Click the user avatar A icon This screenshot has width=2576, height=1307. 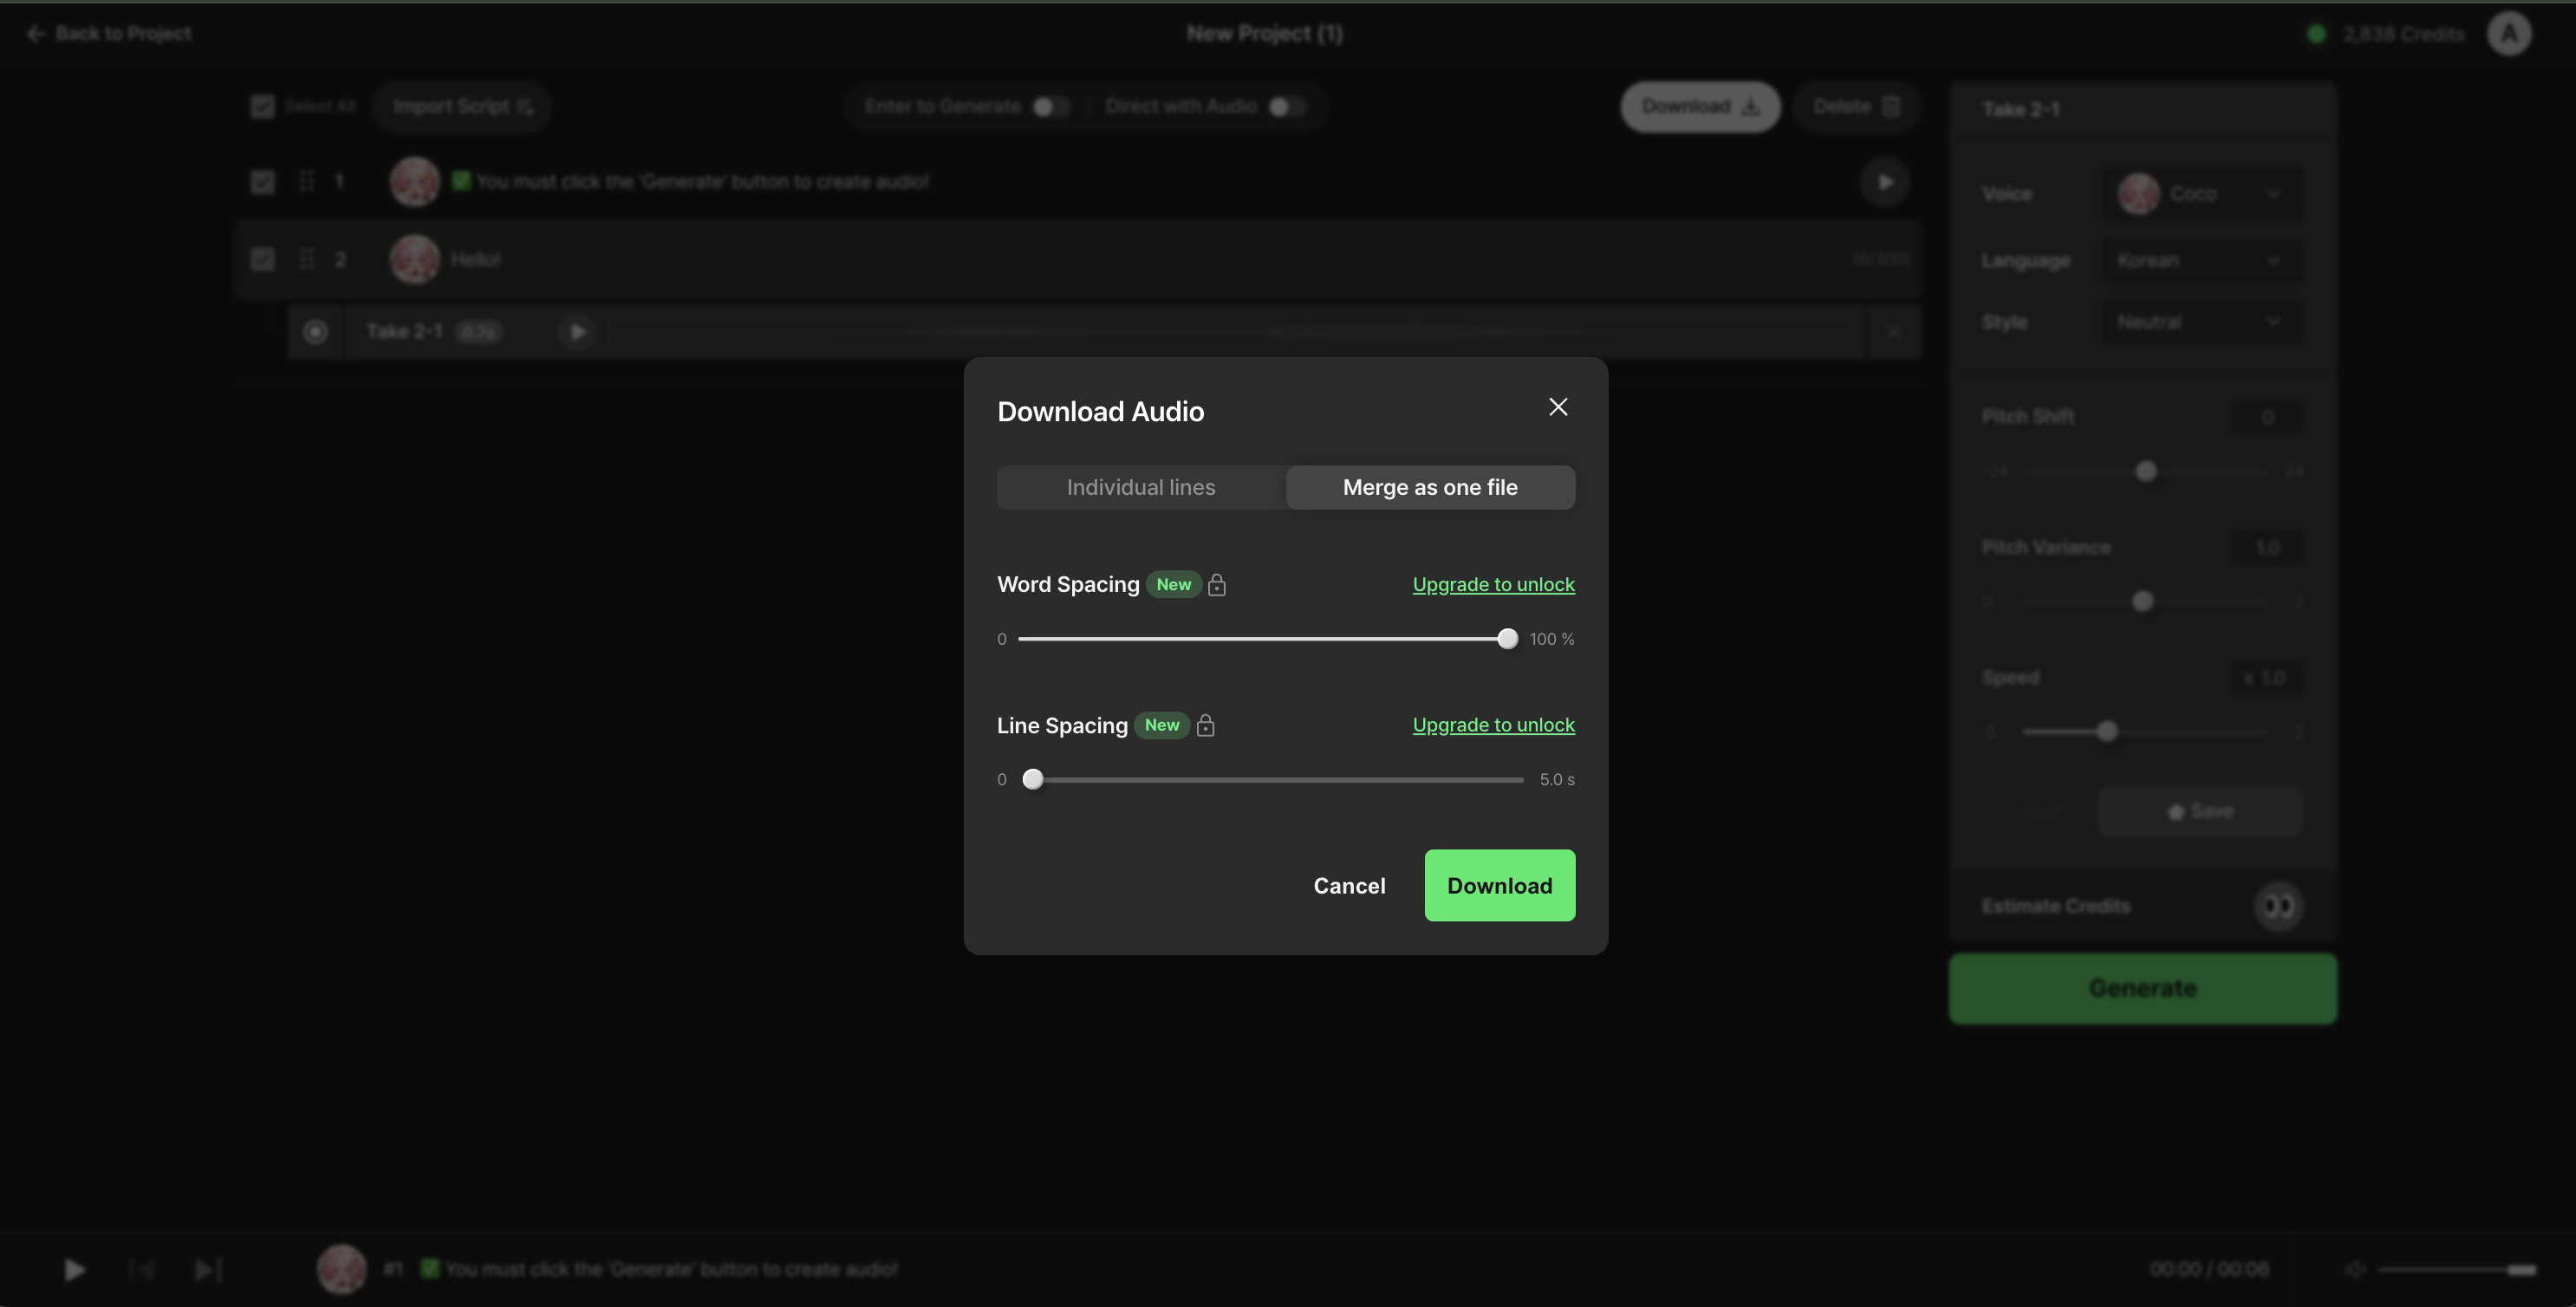(x=2509, y=34)
